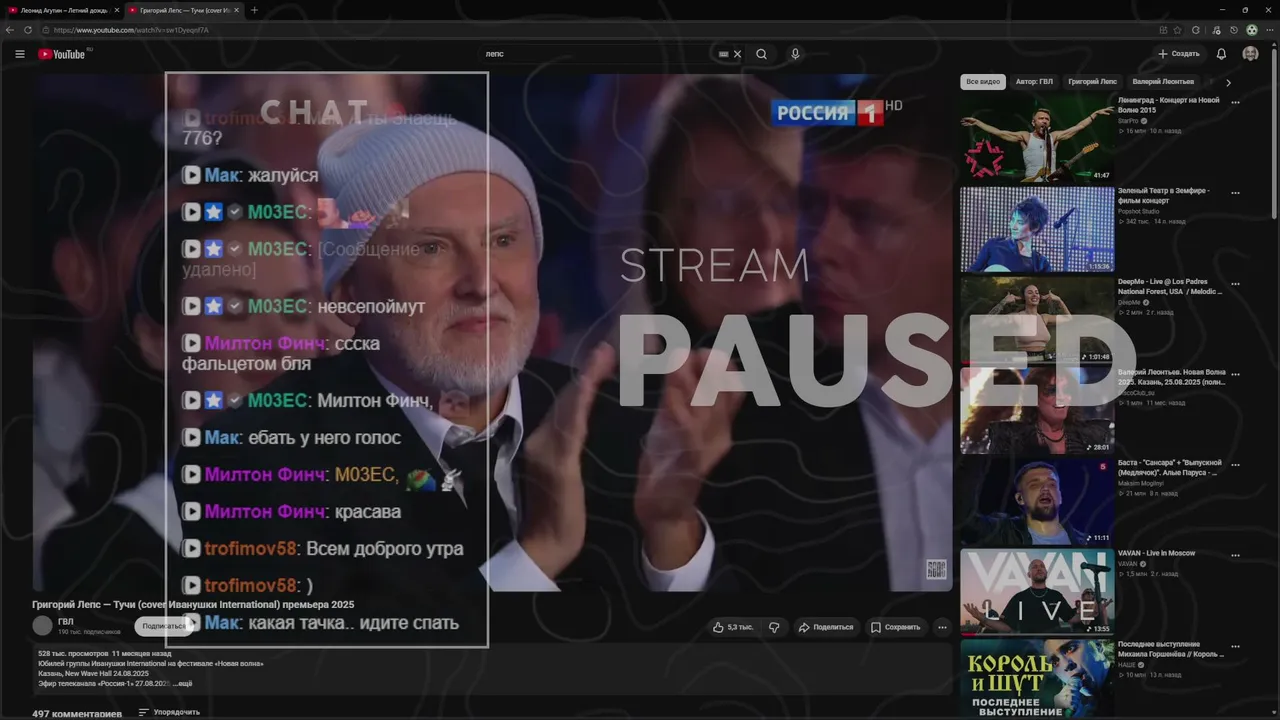This screenshot has height=720, width=1280.
Task: Close the Леонид Агутин tab
Action: (x=116, y=10)
